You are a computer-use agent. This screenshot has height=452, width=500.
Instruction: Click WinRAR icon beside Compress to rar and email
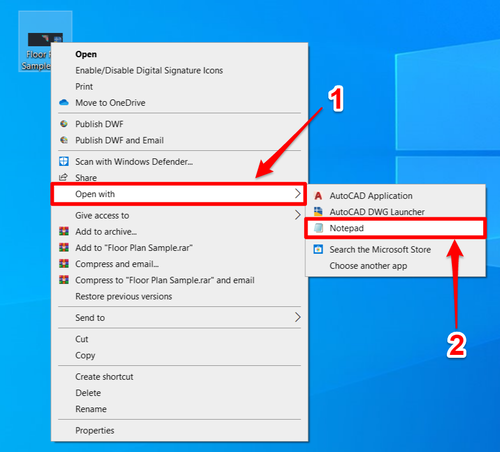pos(64,280)
